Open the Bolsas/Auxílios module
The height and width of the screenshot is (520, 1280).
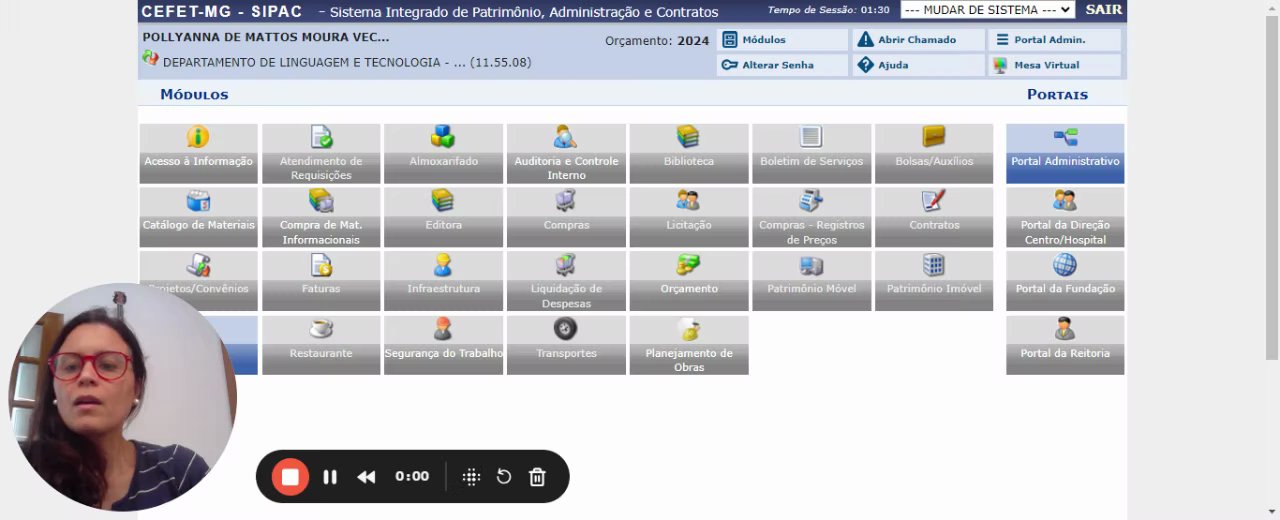[934, 153]
